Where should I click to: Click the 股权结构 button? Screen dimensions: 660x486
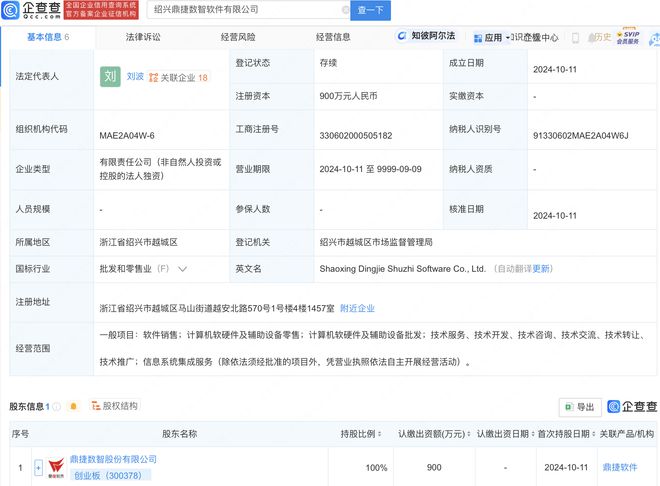click(115, 406)
